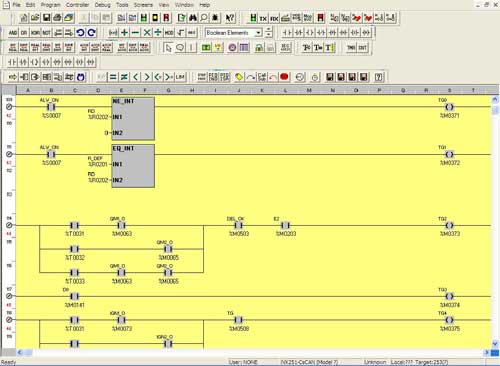Select the TG4 coil %M0375
The image size is (500, 366).
pos(449,320)
